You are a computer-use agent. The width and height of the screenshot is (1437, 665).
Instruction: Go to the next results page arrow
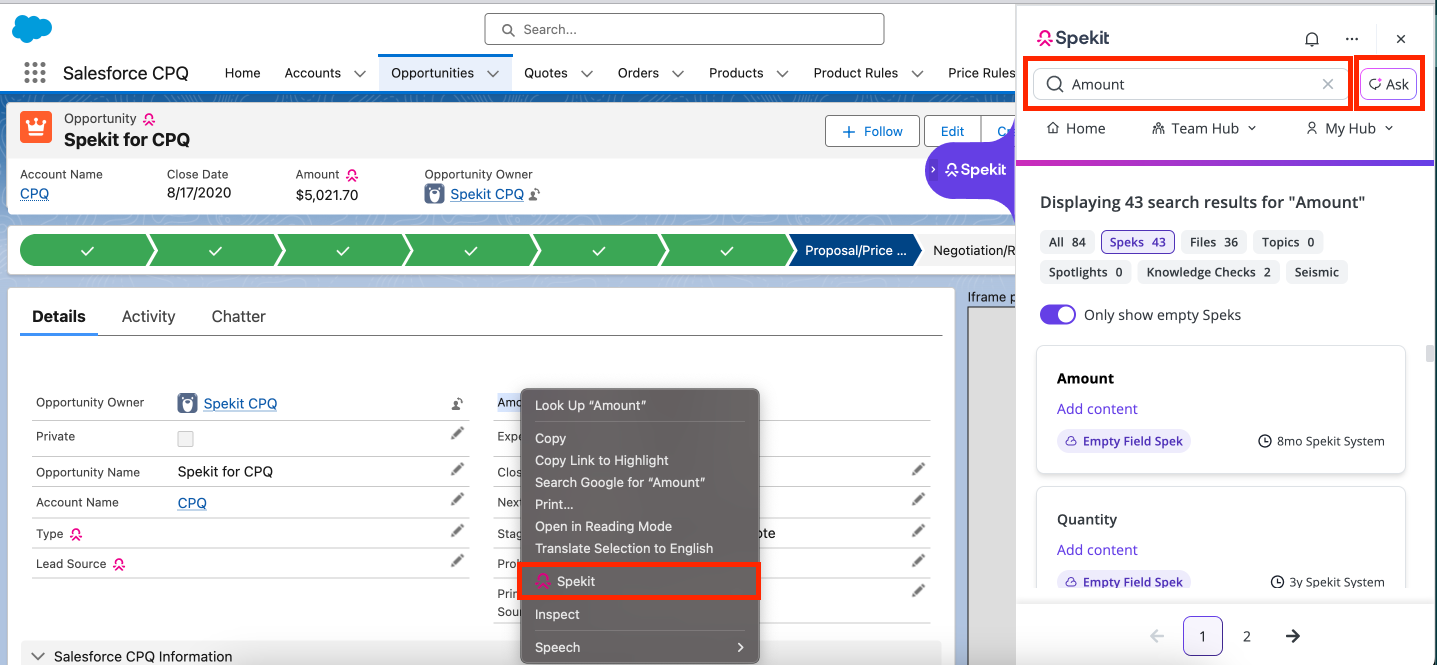click(x=1293, y=636)
